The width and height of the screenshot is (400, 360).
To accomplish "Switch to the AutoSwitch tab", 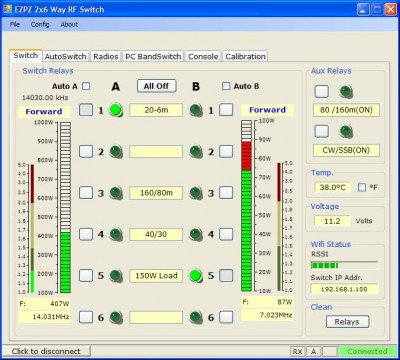I will click(65, 56).
